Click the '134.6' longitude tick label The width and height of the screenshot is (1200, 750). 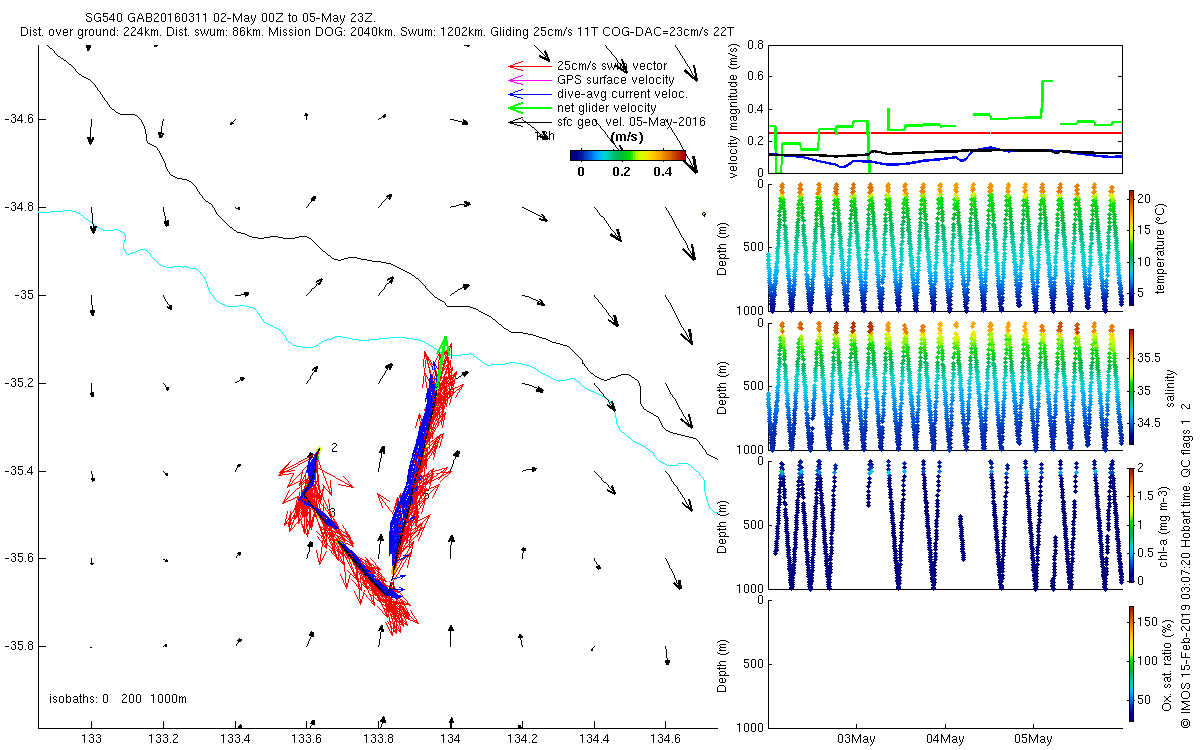coord(666,739)
